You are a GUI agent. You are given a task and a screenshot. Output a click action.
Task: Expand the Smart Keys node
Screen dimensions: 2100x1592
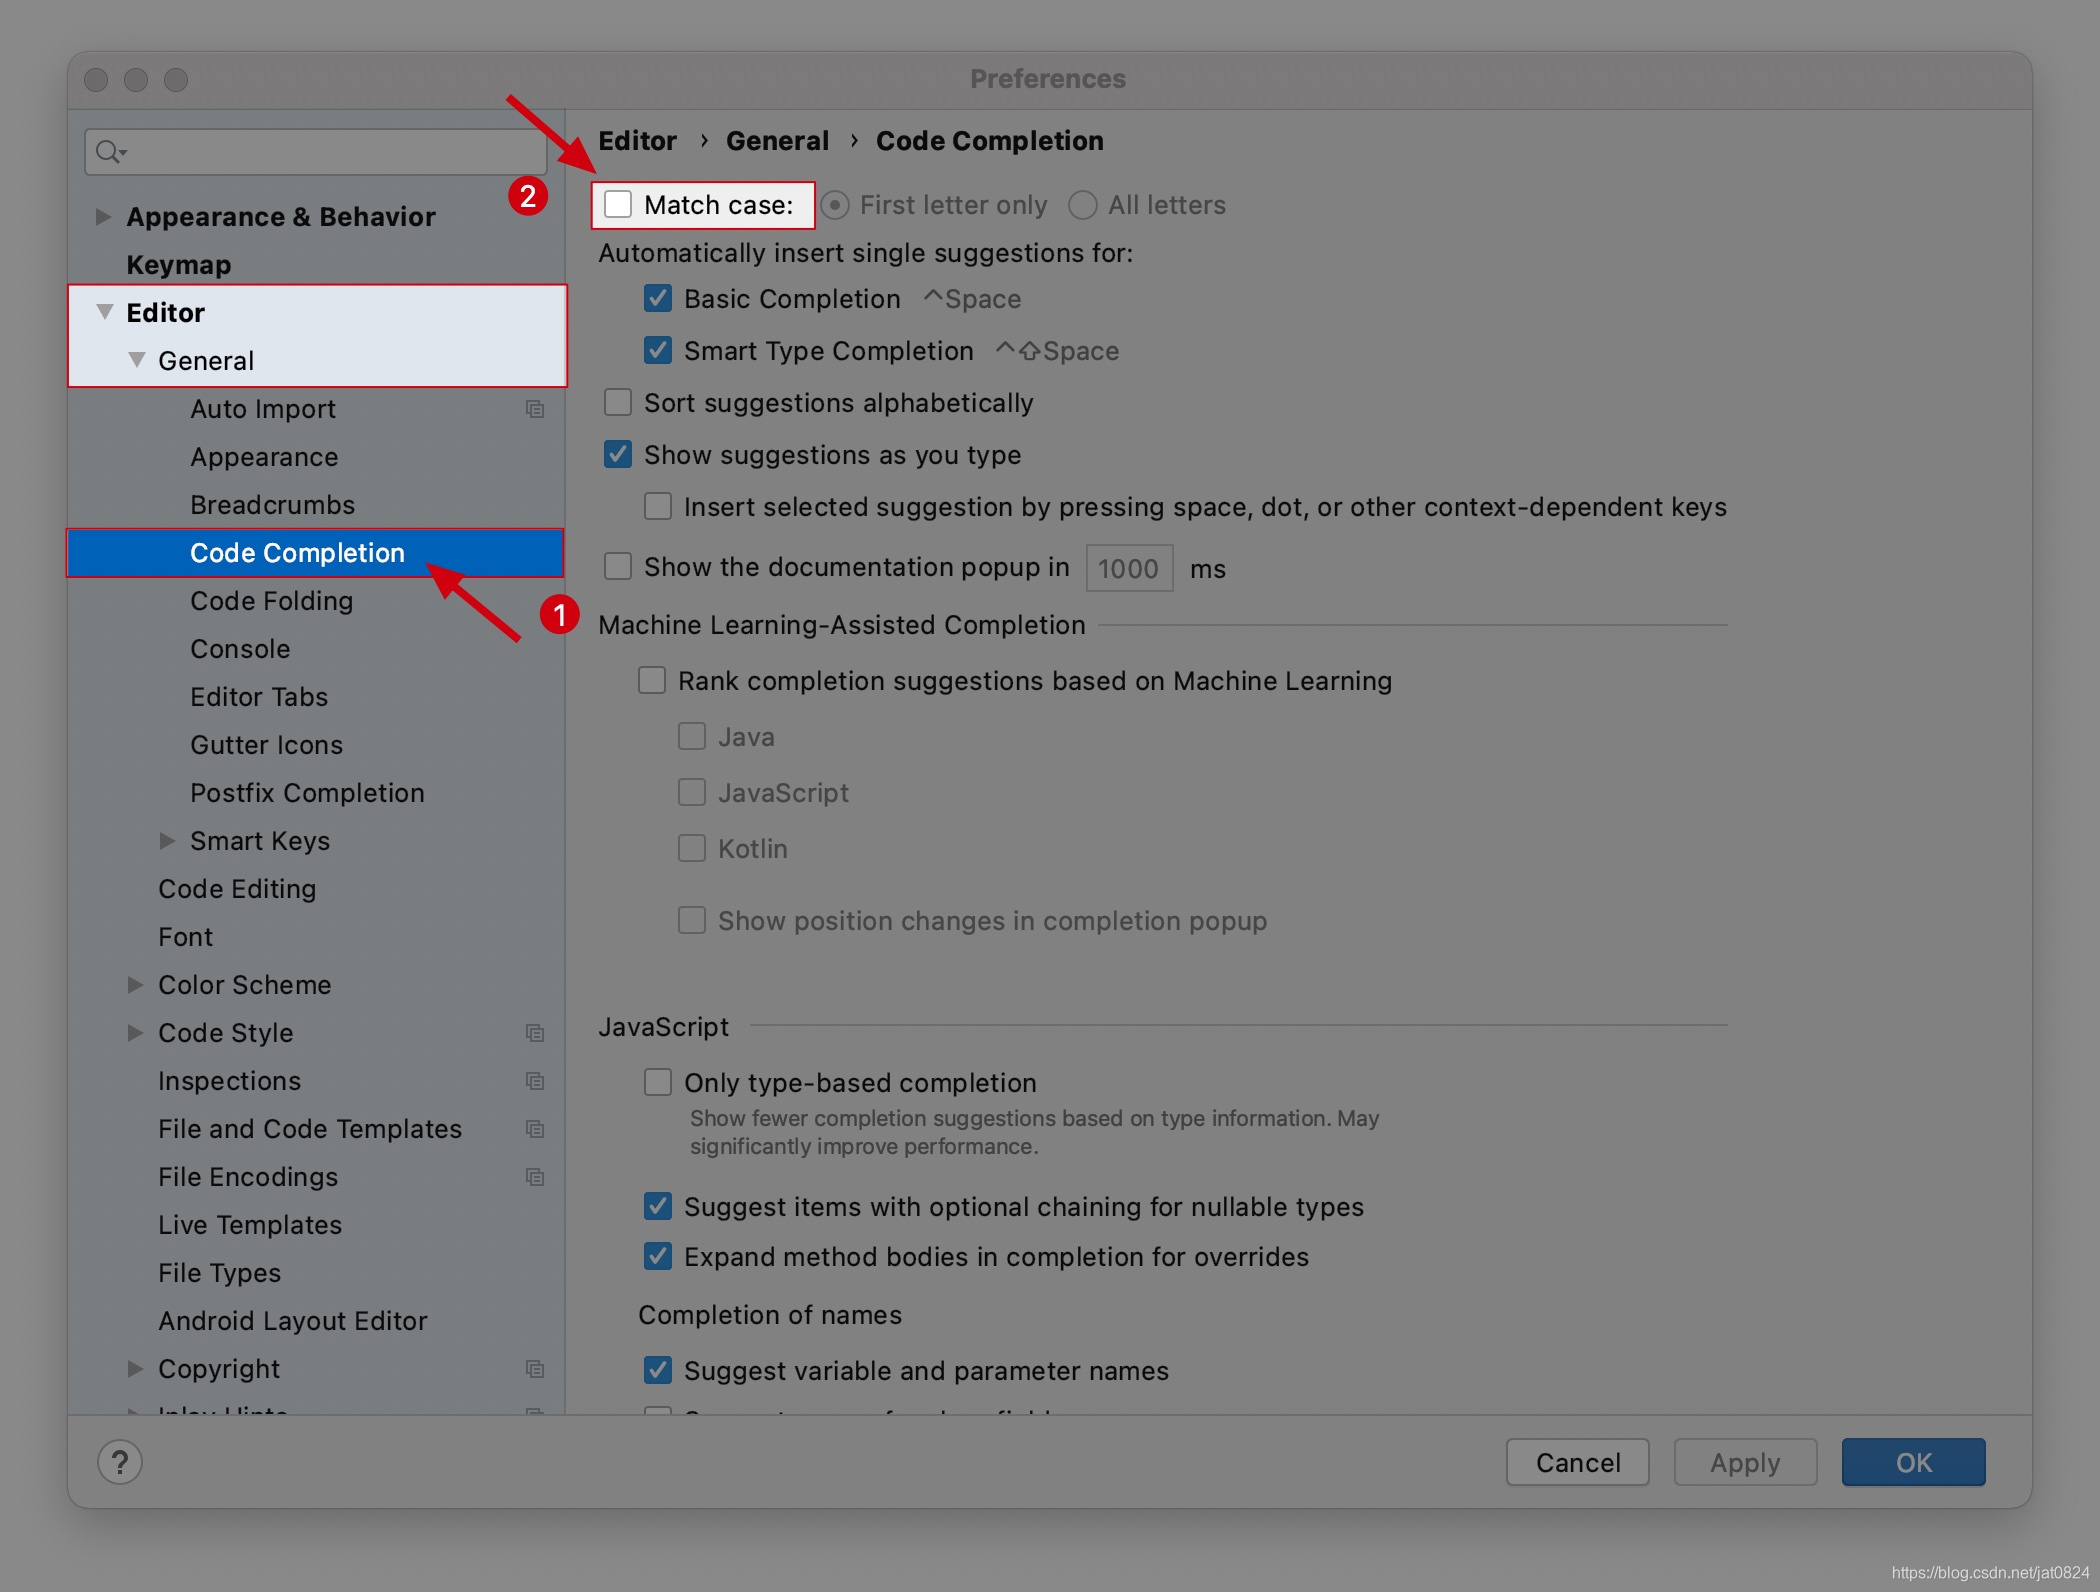tap(167, 841)
